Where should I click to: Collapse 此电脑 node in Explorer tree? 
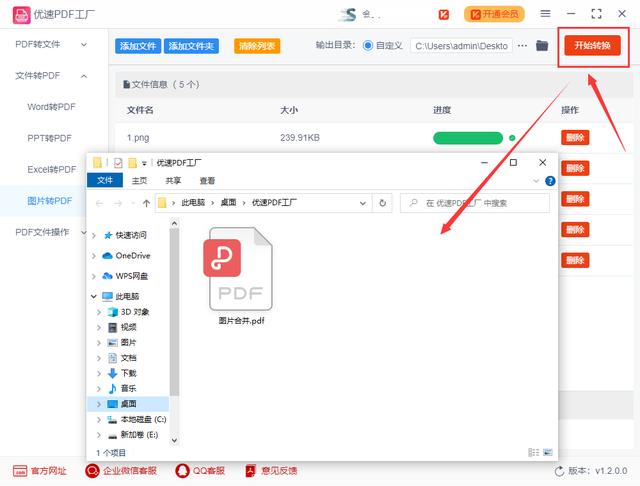click(93, 296)
